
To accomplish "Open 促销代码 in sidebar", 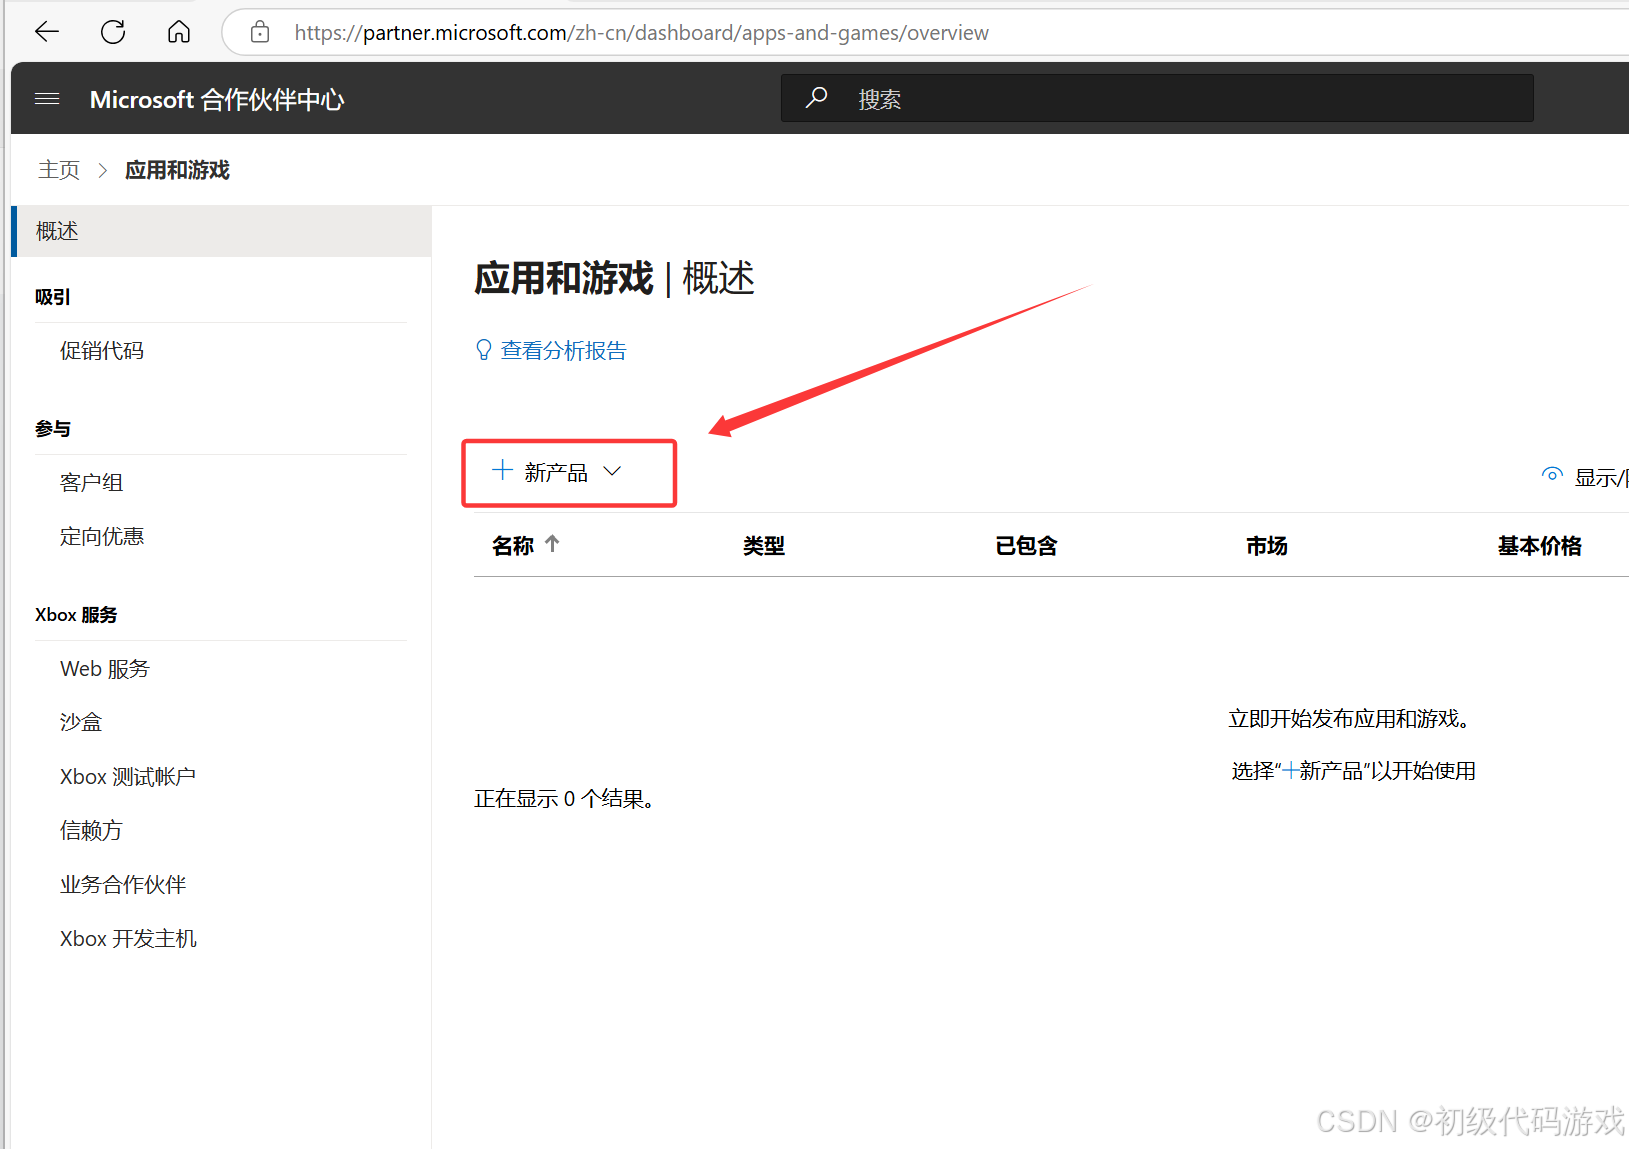I will point(102,351).
